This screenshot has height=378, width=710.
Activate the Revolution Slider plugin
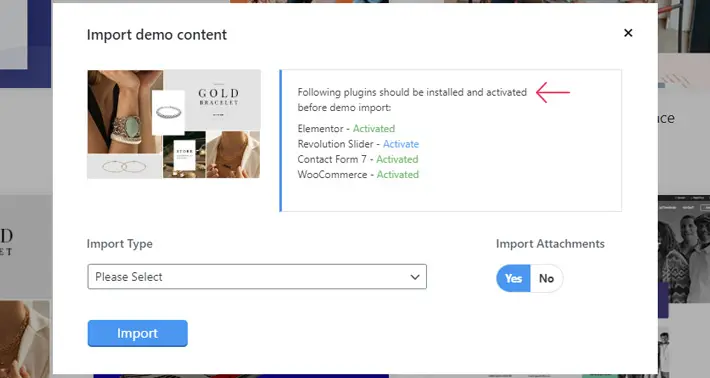[x=401, y=144]
